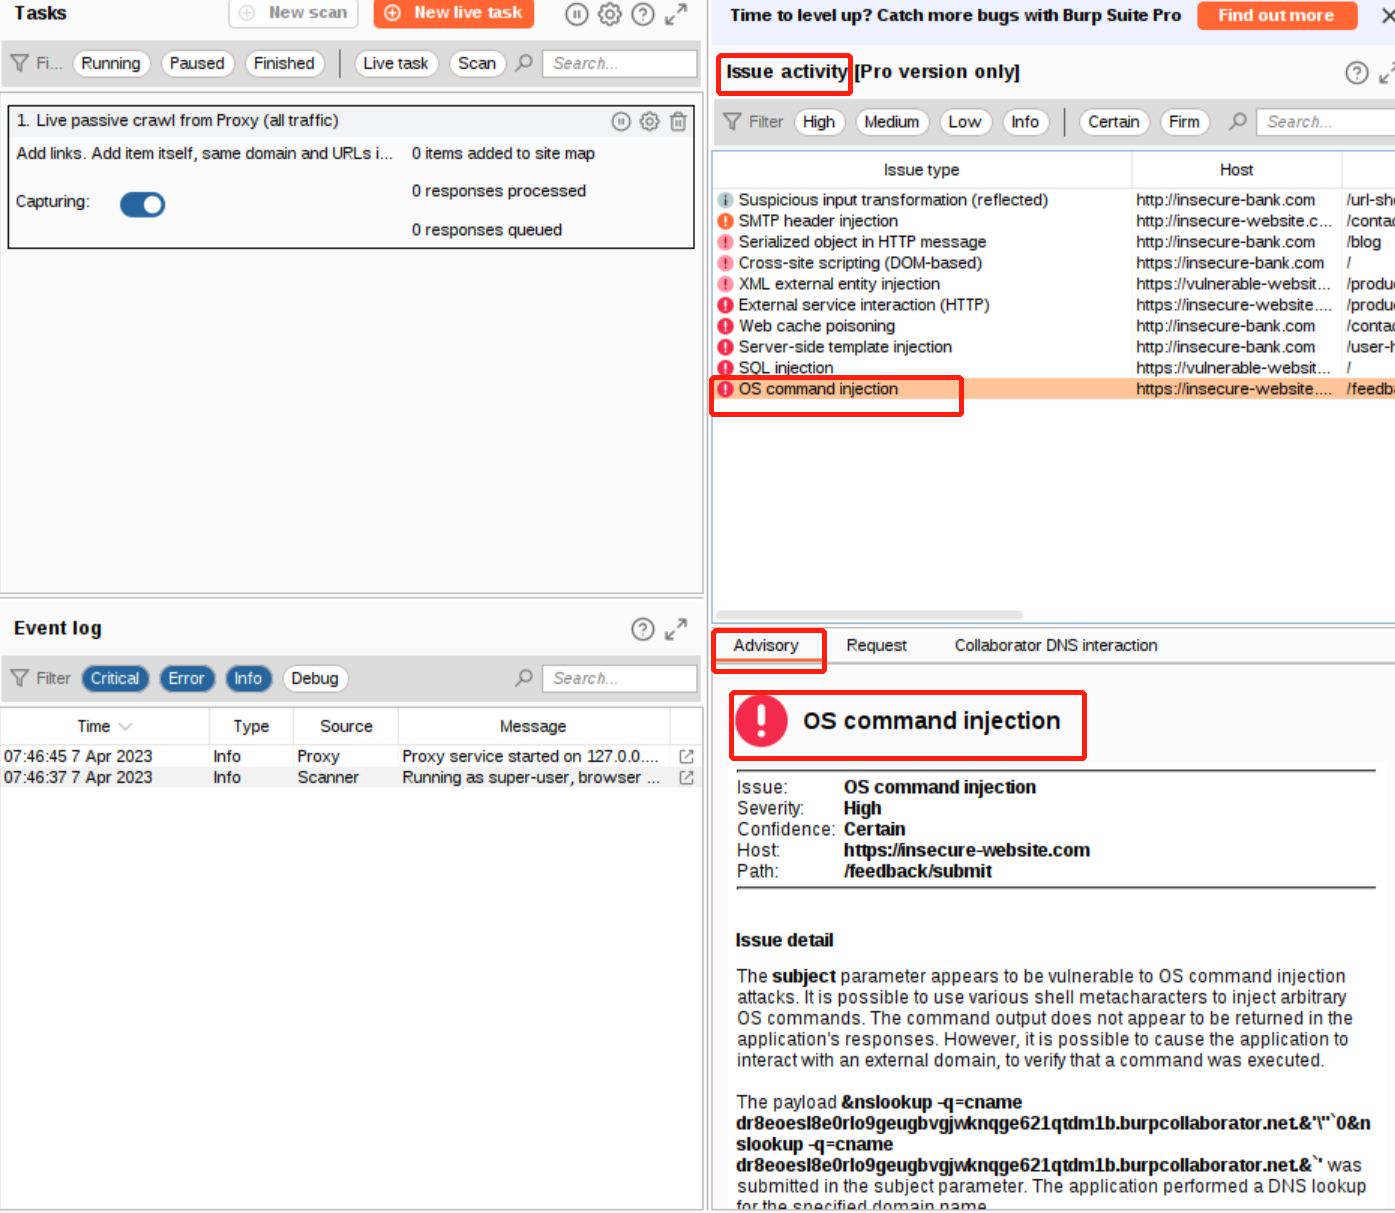
Task: Switch to the Request tab
Action: pyautogui.click(x=876, y=645)
